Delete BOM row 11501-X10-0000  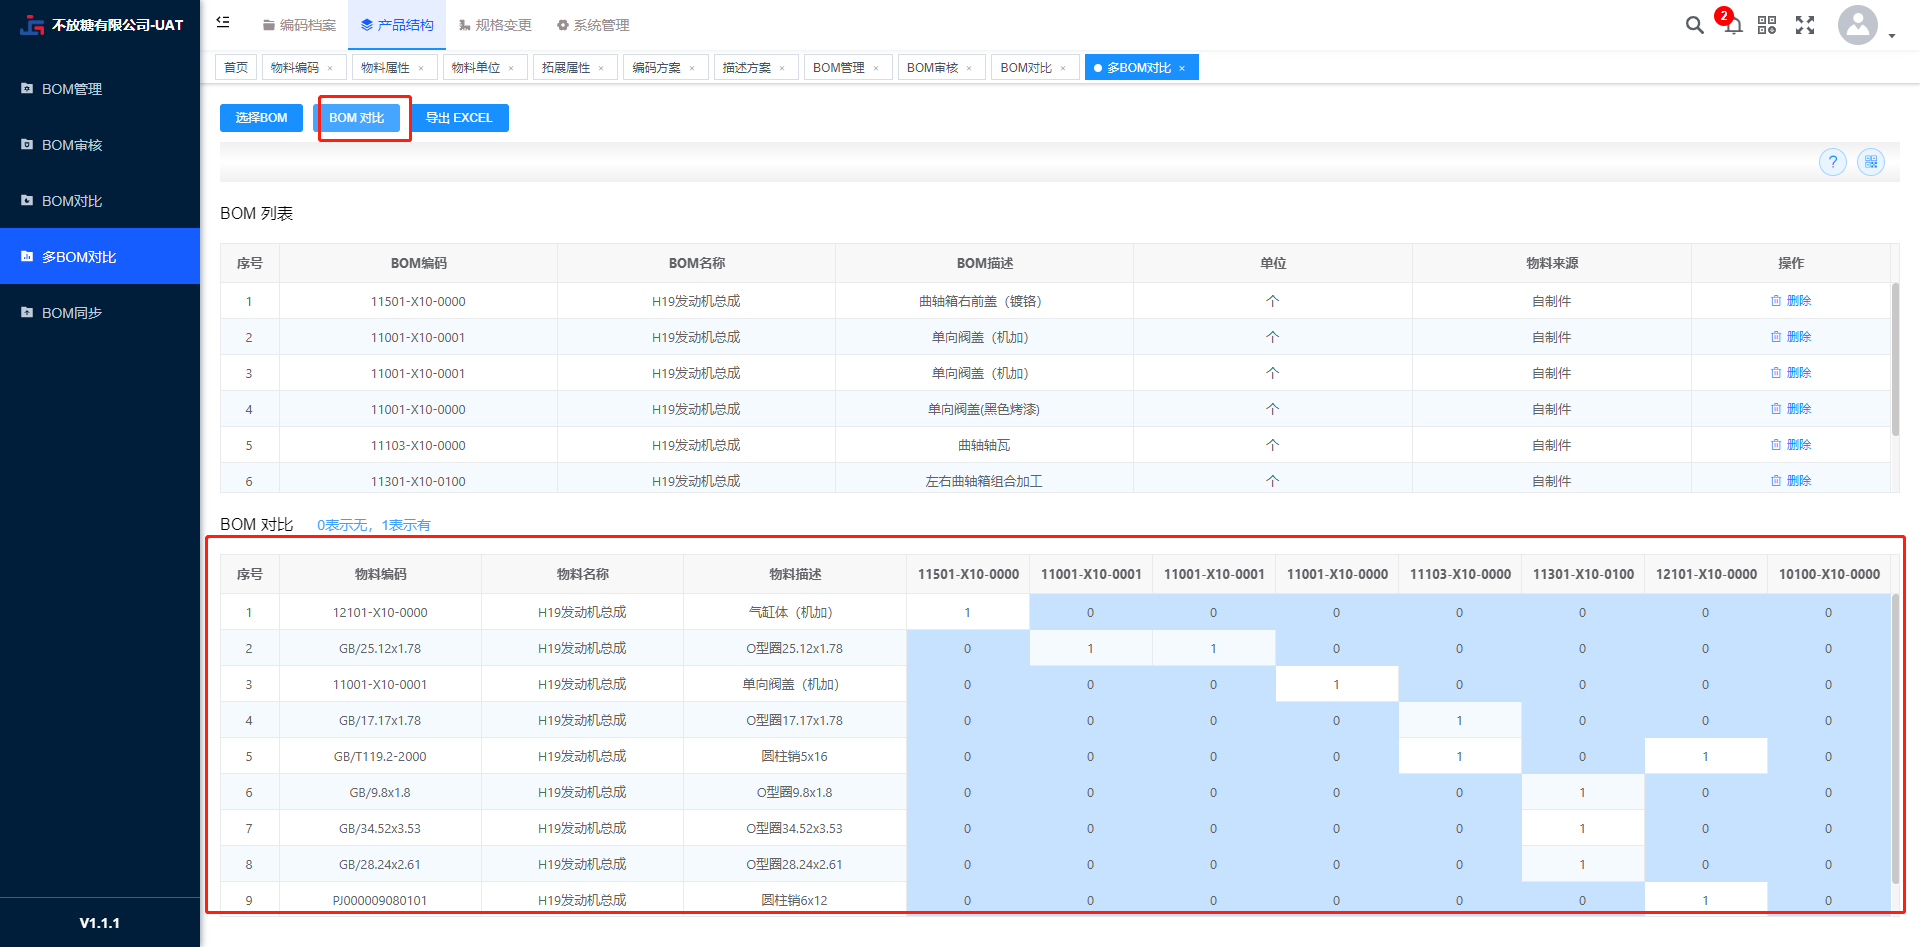pyautogui.click(x=1791, y=301)
